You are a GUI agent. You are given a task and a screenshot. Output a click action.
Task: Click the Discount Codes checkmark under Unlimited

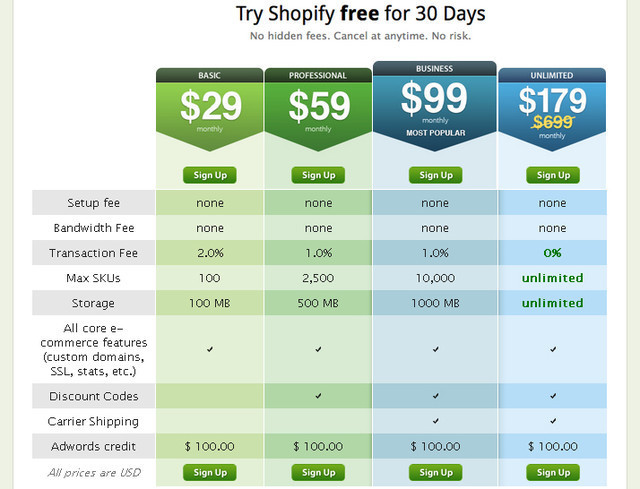click(x=553, y=396)
